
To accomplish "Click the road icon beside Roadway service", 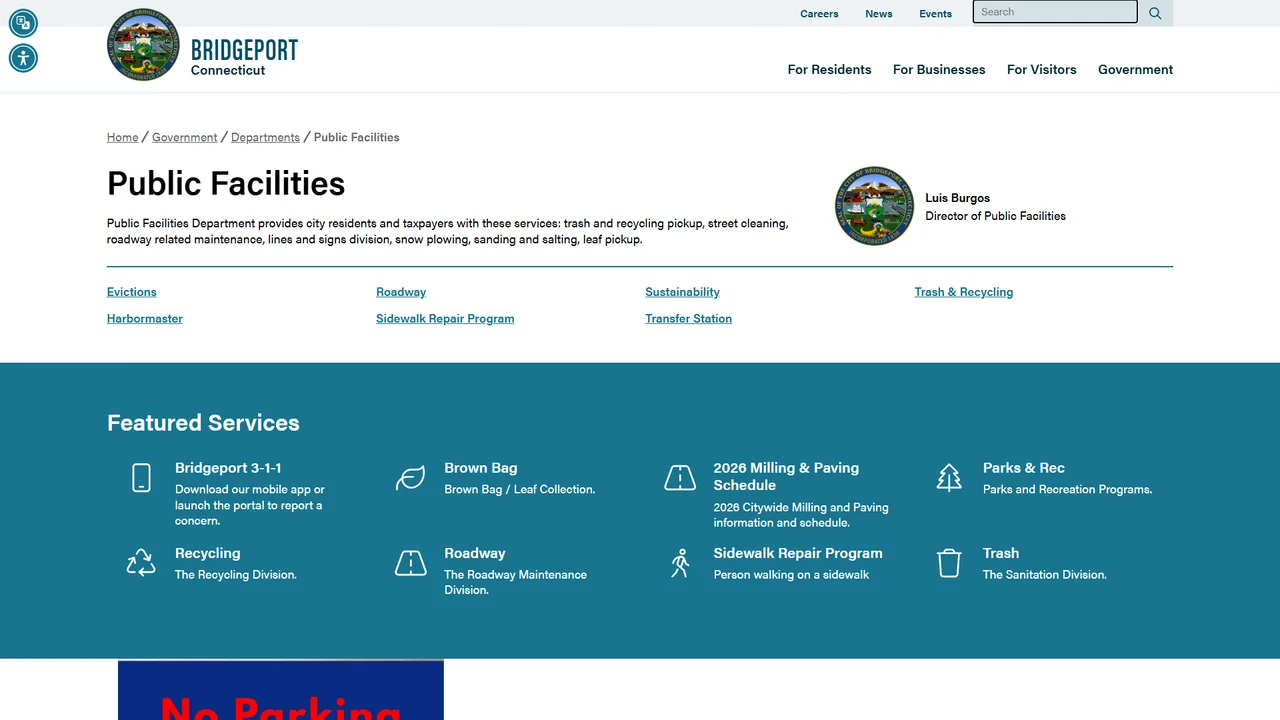I will click(410, 563).
